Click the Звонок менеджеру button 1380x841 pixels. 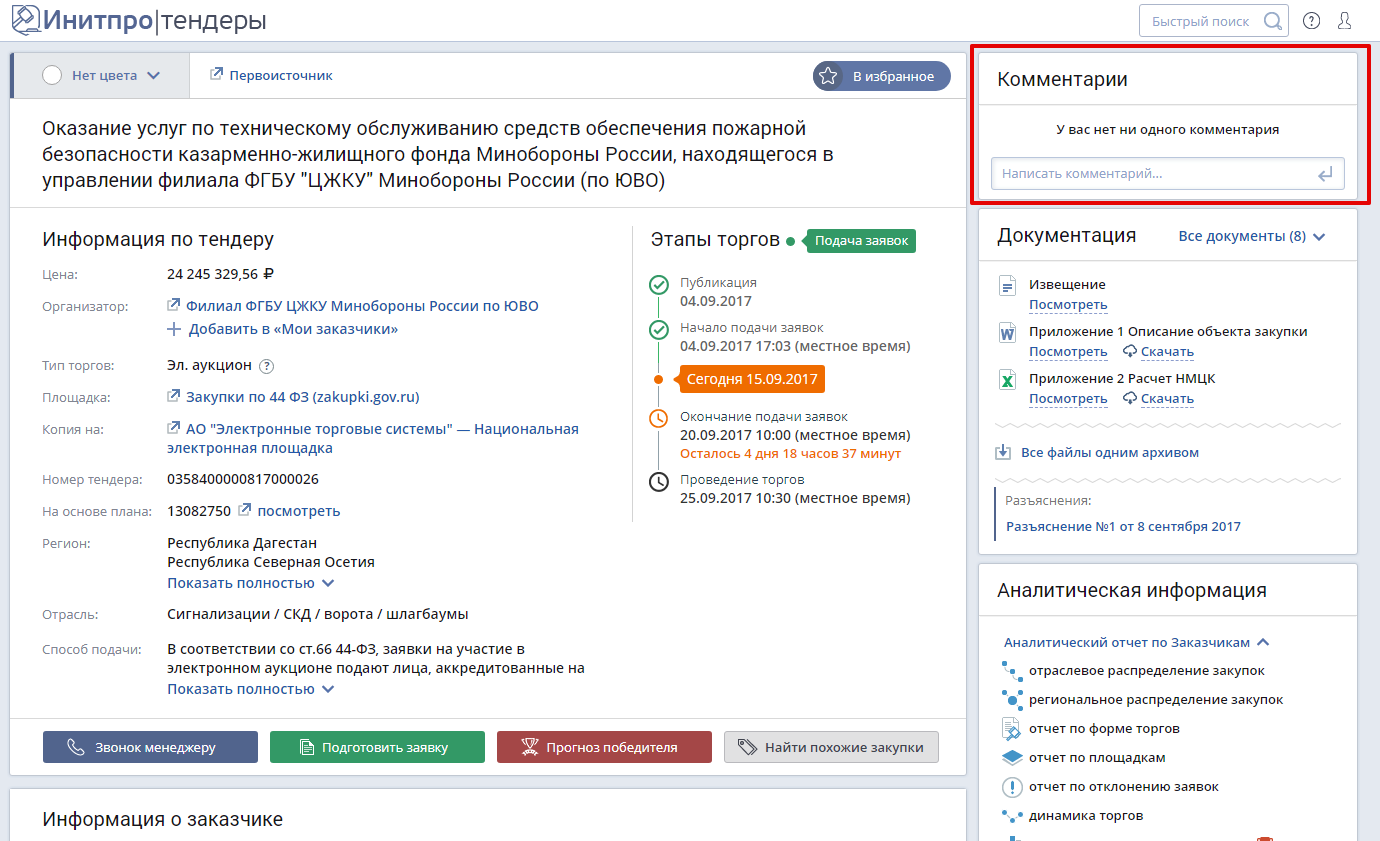150,747
